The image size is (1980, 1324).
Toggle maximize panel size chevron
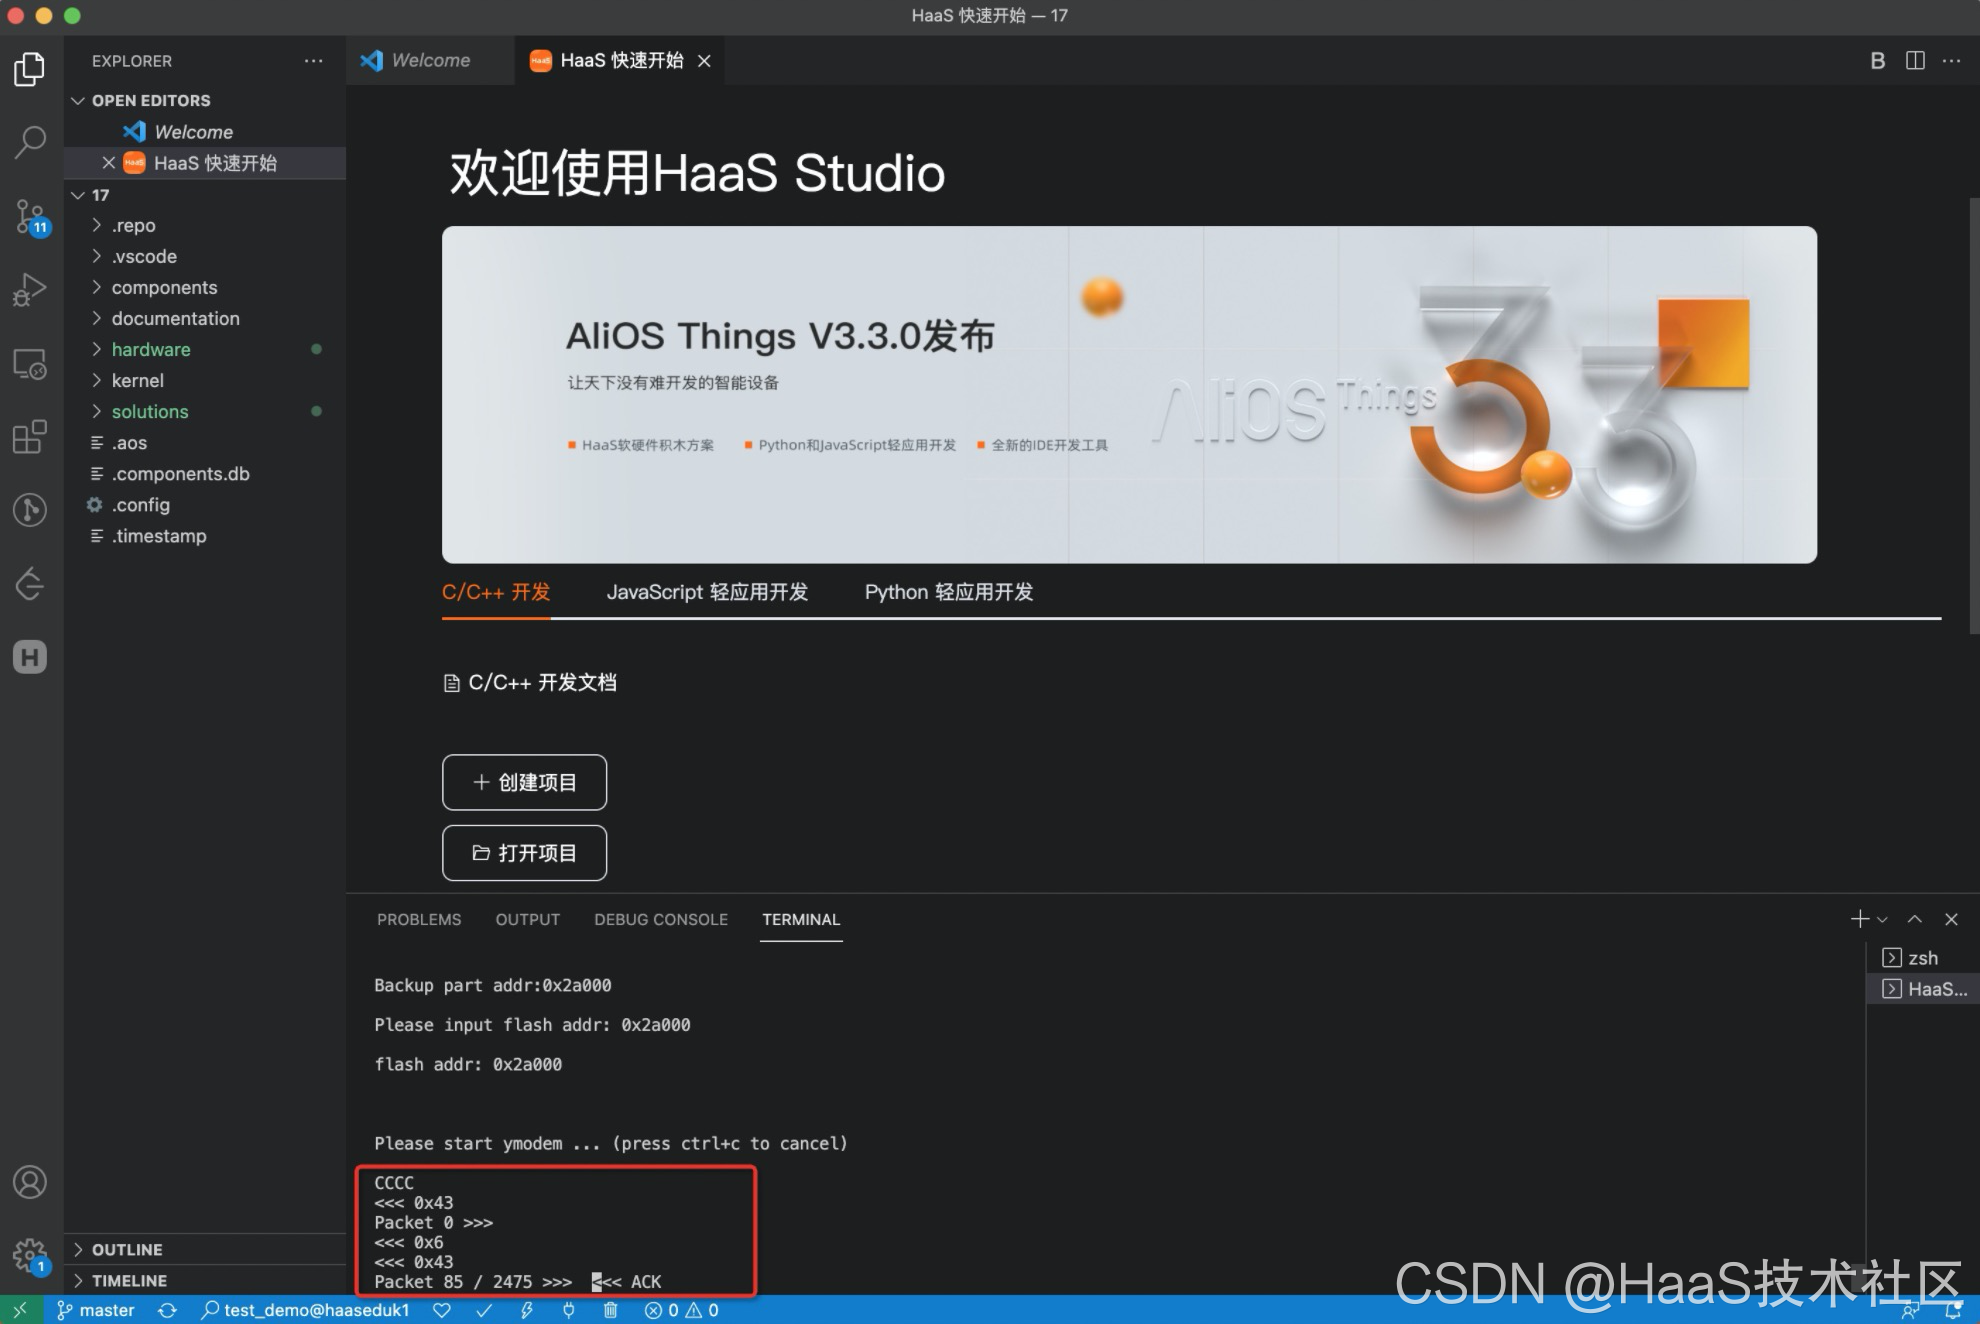coord(1915,919)
